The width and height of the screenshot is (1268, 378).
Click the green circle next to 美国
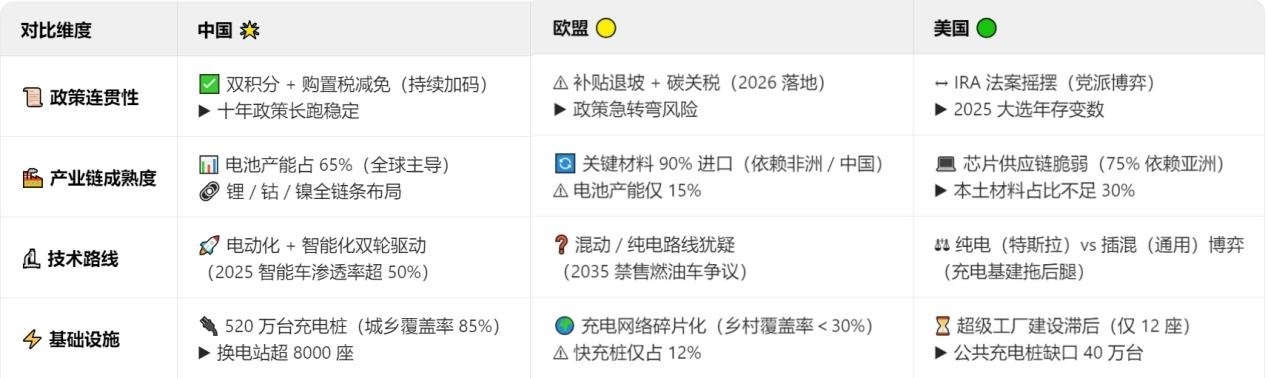[x=986, y=29]
